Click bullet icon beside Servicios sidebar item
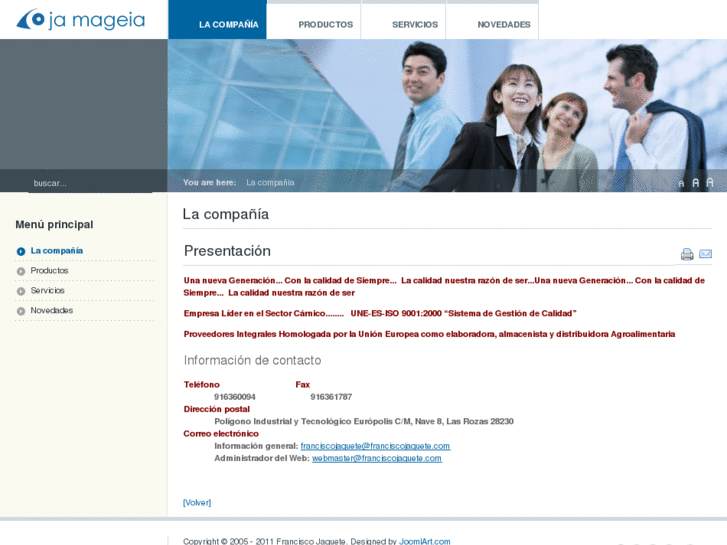This screenshot has width=727, height=545. 21,291
